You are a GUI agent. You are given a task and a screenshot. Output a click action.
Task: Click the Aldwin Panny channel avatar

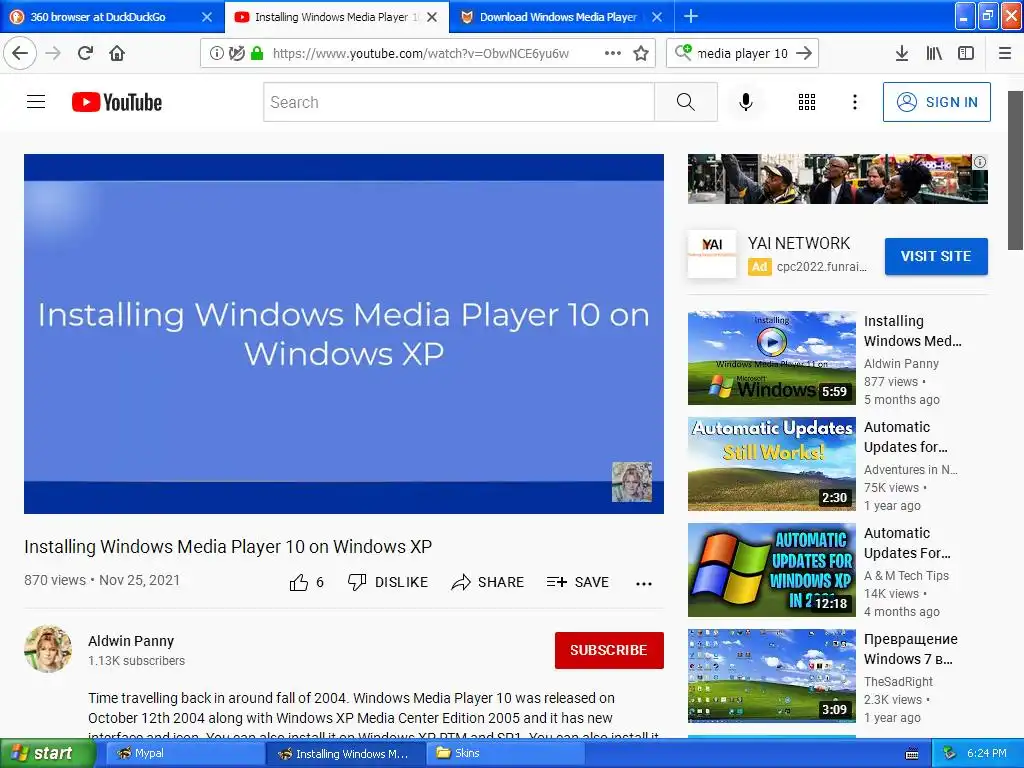(48, 649)
